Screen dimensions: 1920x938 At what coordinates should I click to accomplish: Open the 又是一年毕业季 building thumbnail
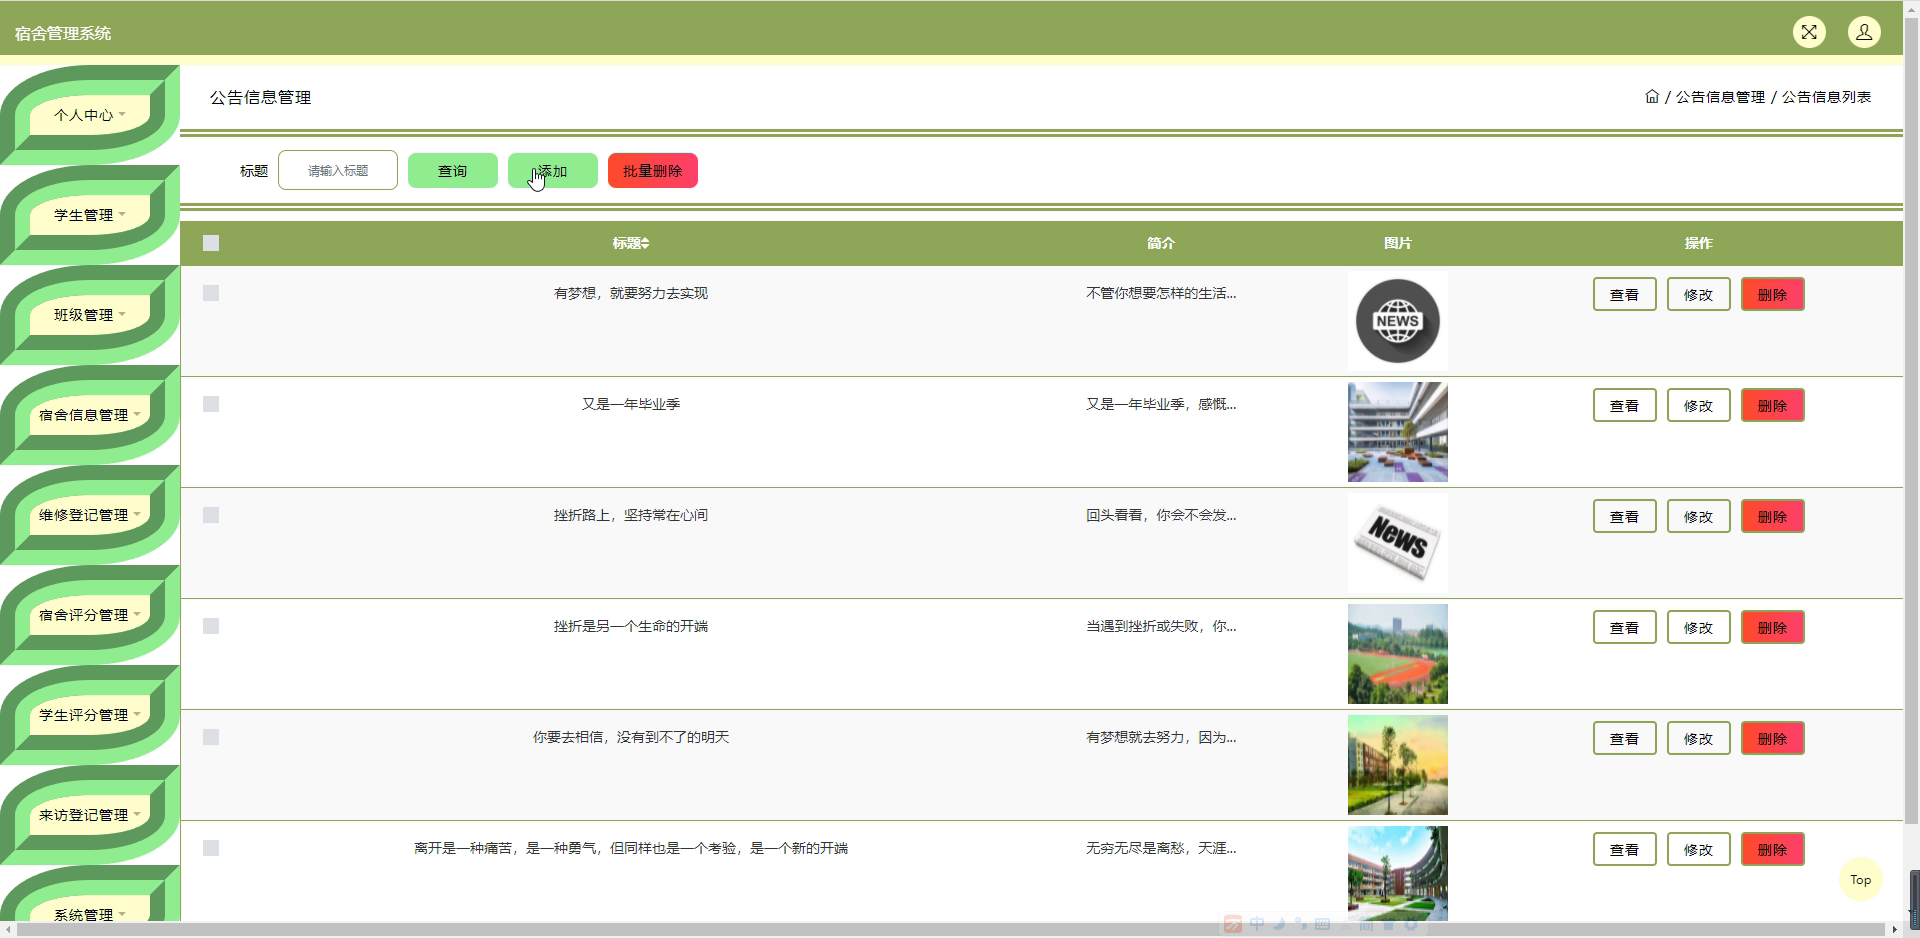click(1398, 432)
